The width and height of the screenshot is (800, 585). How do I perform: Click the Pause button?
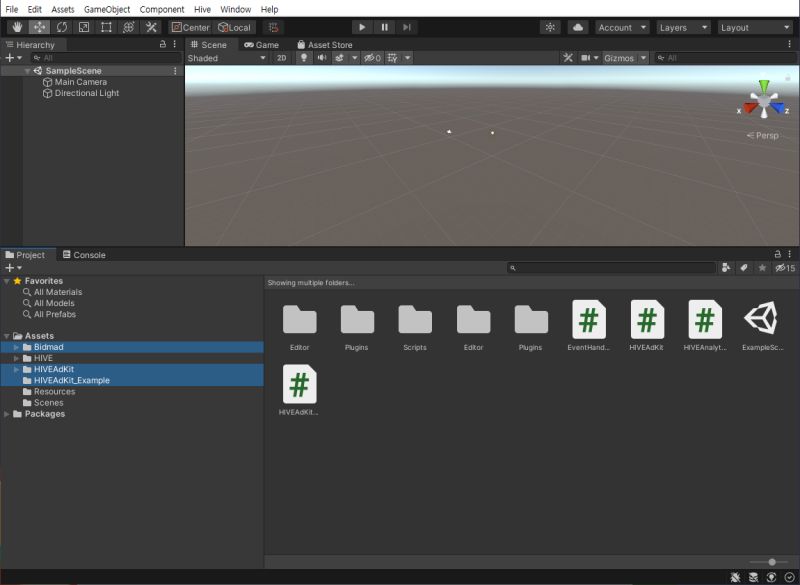[x=384, y=27]
